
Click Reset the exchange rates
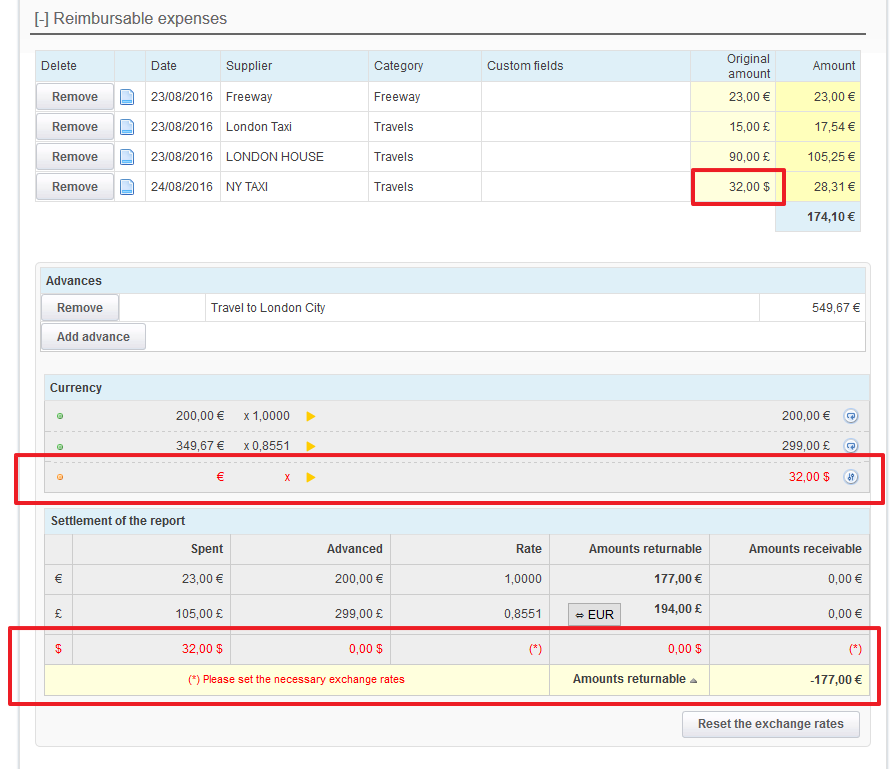[x=771, y=724]
